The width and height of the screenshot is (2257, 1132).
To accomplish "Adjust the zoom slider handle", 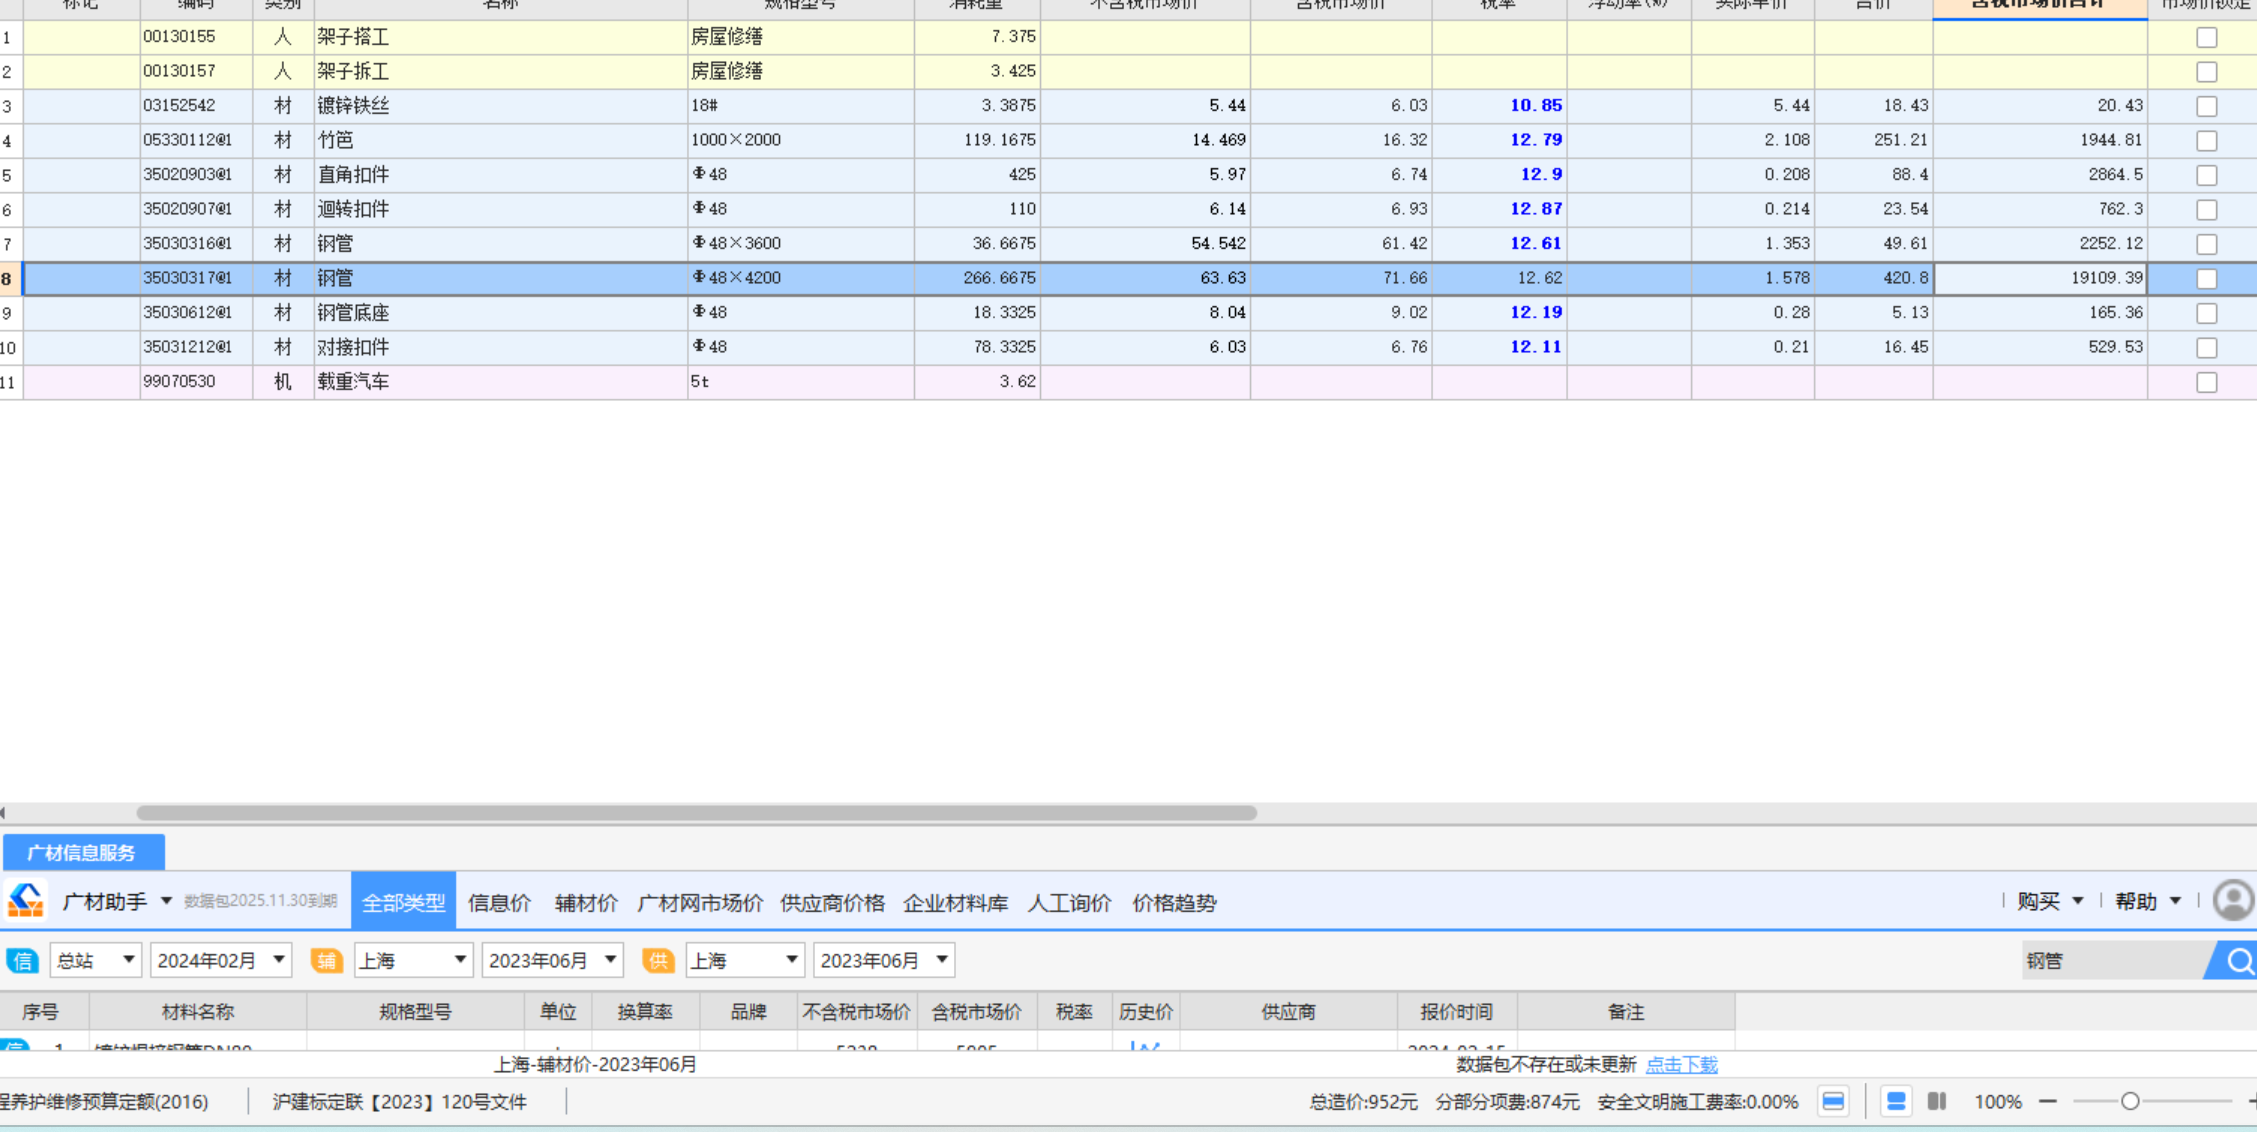I will pos(2130,1101).
